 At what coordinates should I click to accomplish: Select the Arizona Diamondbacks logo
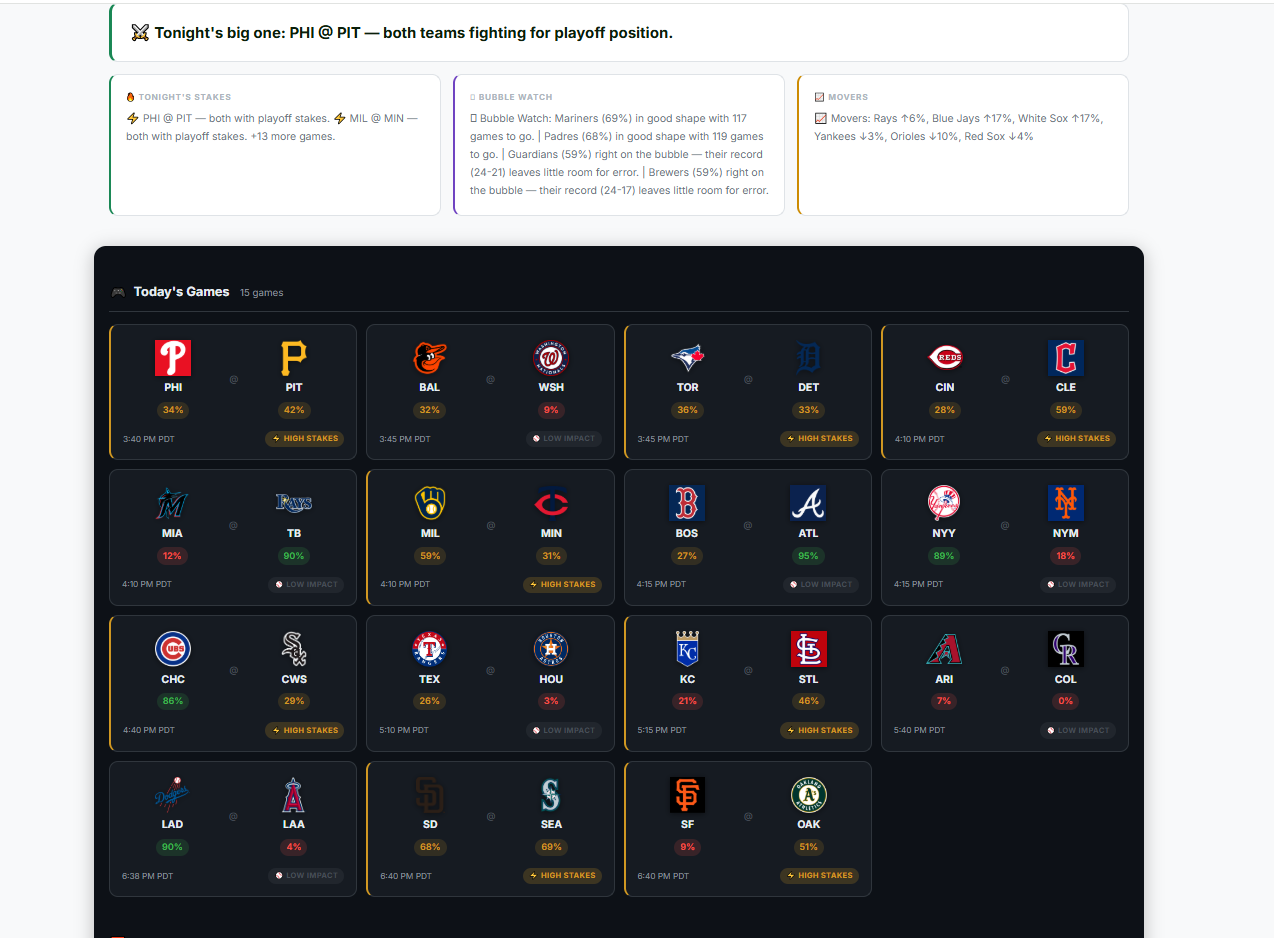[x=945, y=650]
